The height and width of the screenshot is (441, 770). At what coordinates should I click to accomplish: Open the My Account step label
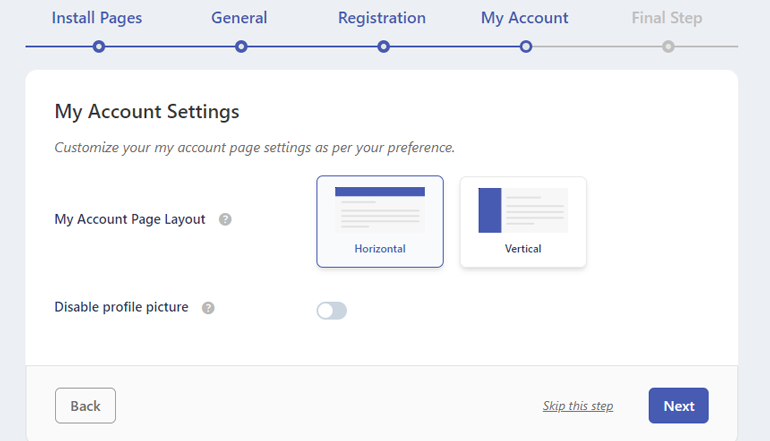pyautogui.click(x=524, y=18)
